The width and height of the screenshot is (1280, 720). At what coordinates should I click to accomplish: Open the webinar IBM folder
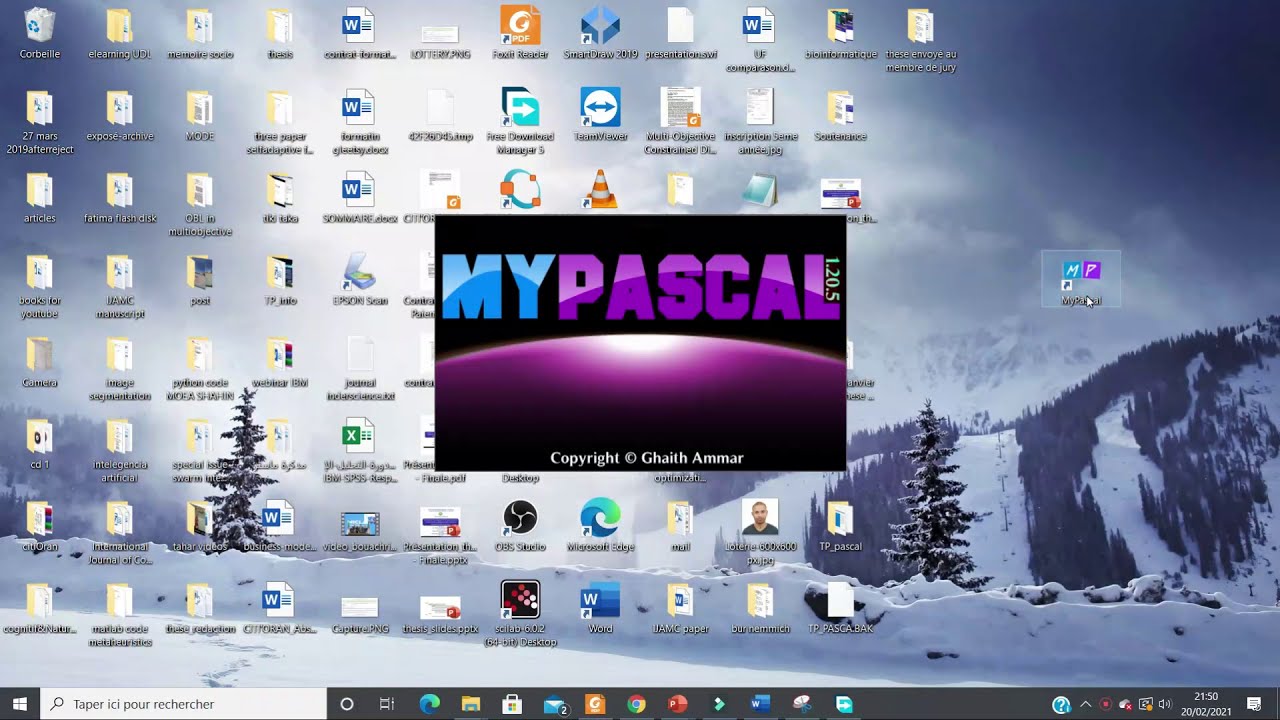(x=280, y=361)
